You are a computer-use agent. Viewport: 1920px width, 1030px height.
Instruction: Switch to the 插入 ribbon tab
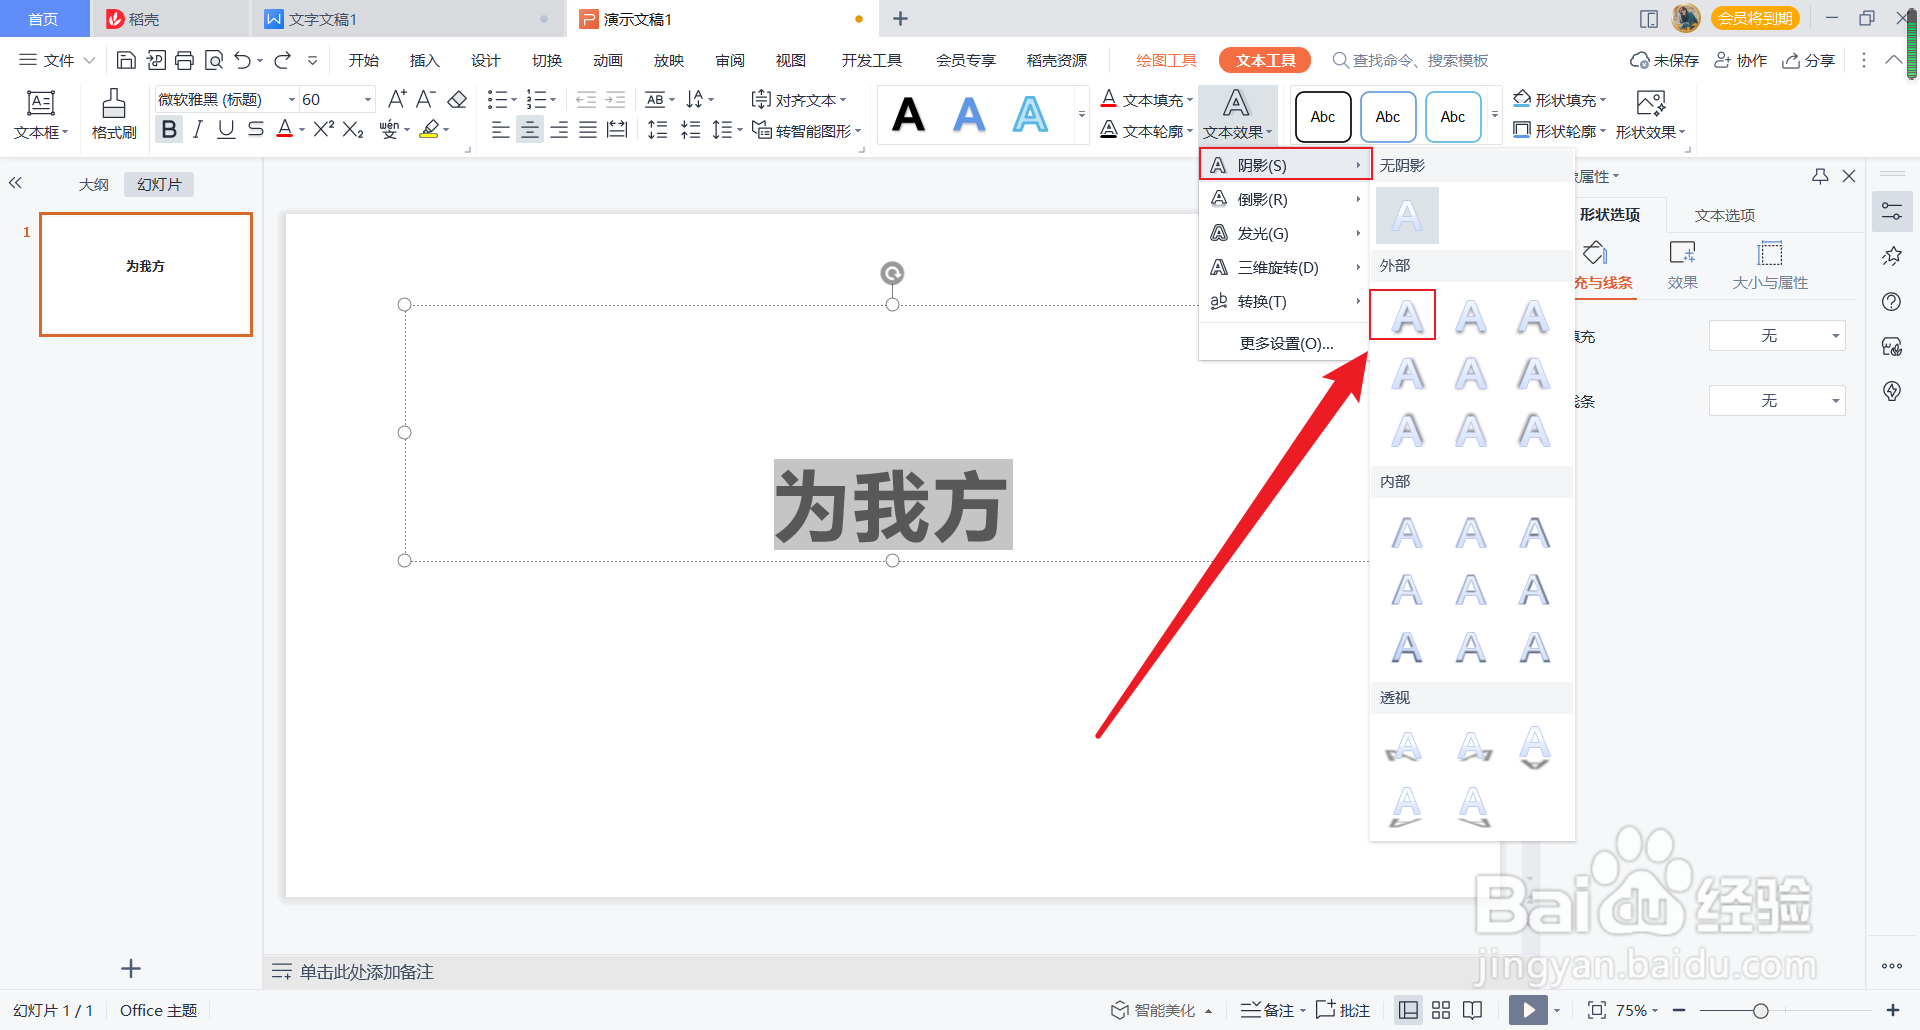point(424,60)
